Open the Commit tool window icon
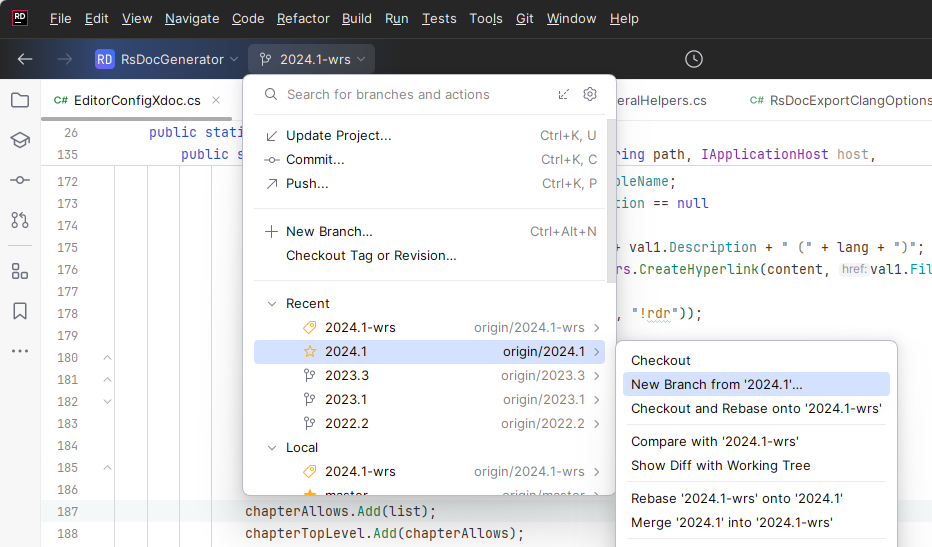The image size is (932, 547). point(19,180)
